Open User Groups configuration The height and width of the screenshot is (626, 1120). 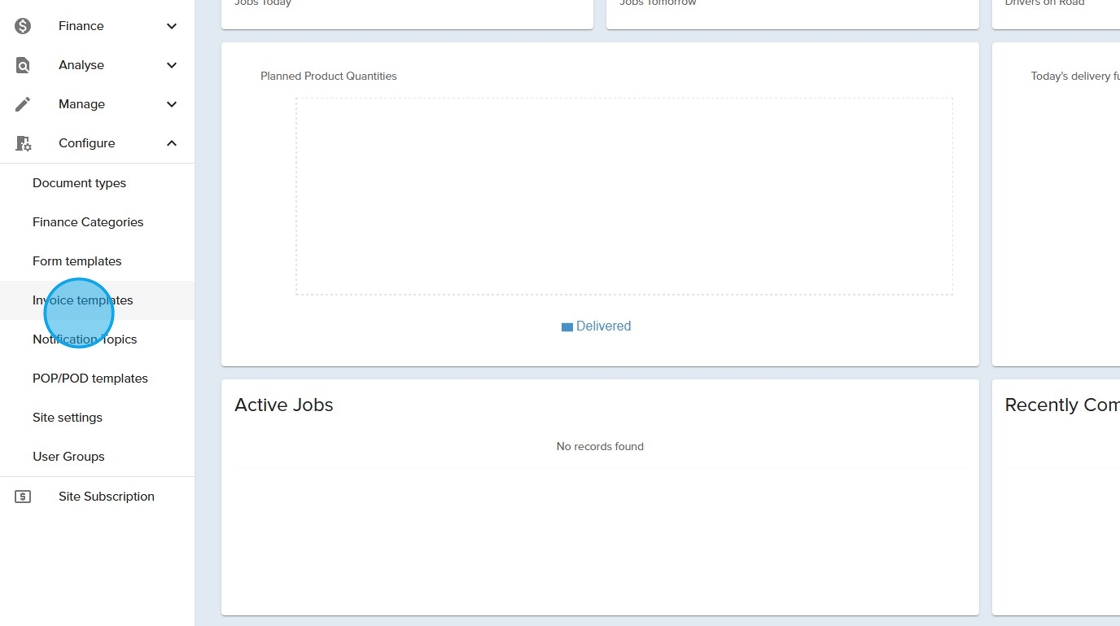coord(68,456)
